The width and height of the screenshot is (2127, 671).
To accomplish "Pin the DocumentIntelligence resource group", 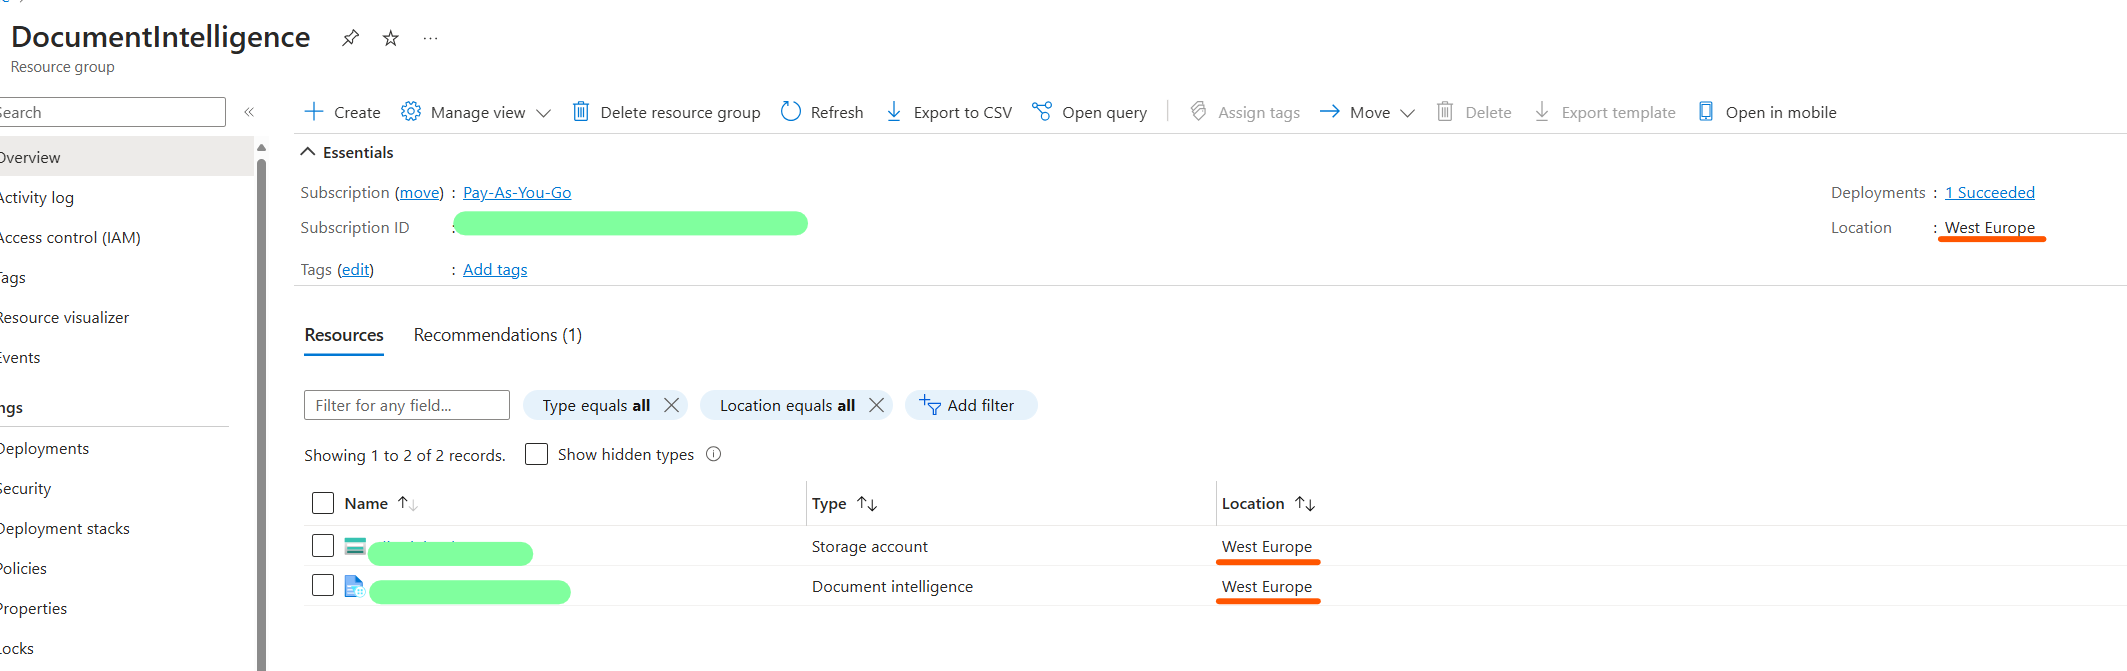I will [x=350, y=38].
